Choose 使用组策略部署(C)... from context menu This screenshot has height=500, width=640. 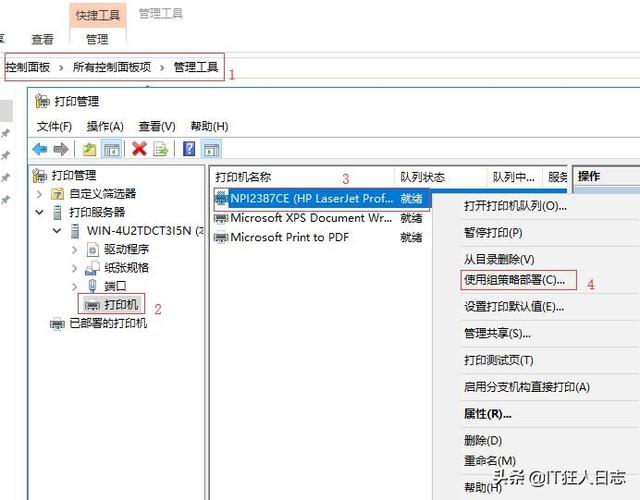[520, 279]
